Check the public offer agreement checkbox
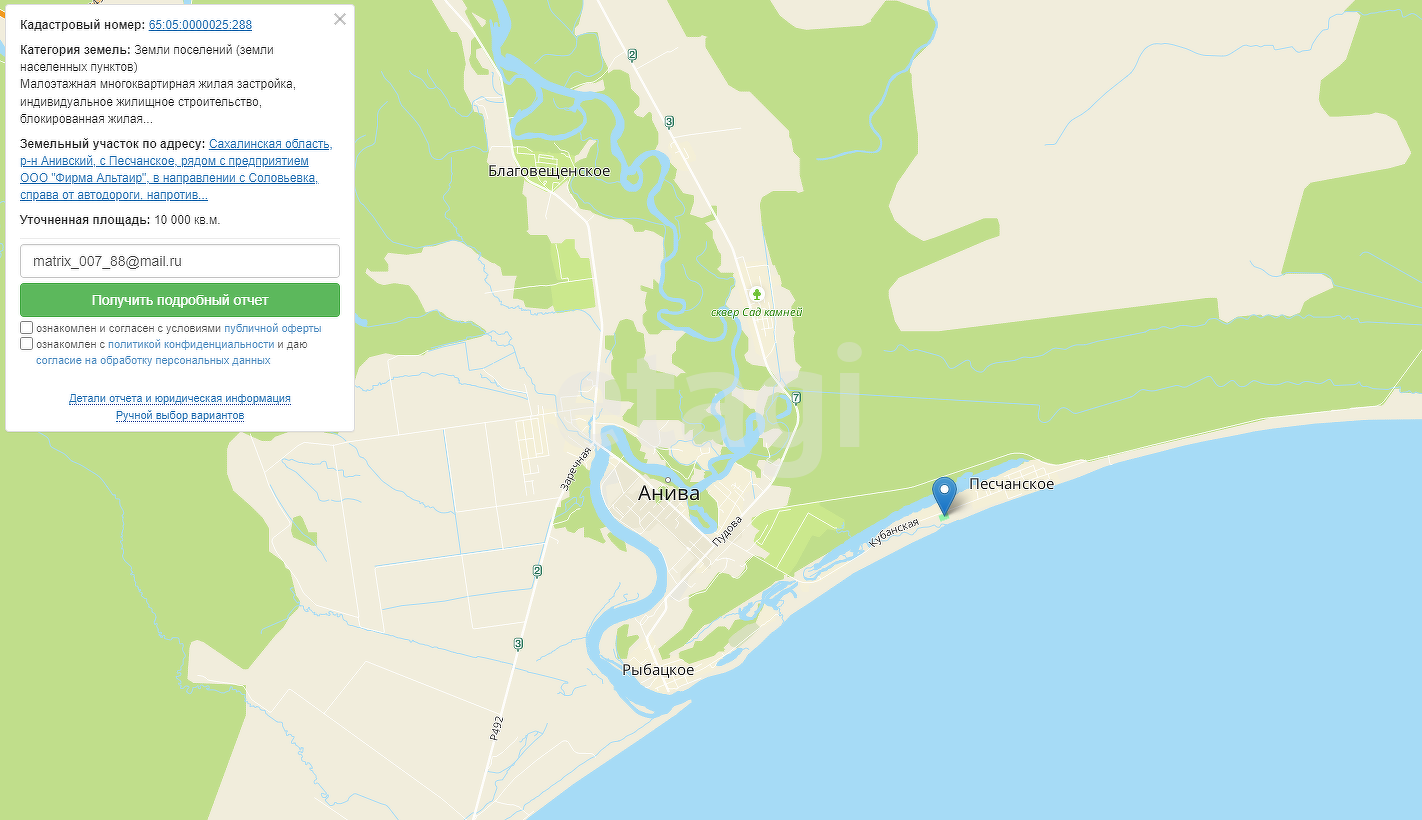 pyautogui.click(x=27, y=328)
